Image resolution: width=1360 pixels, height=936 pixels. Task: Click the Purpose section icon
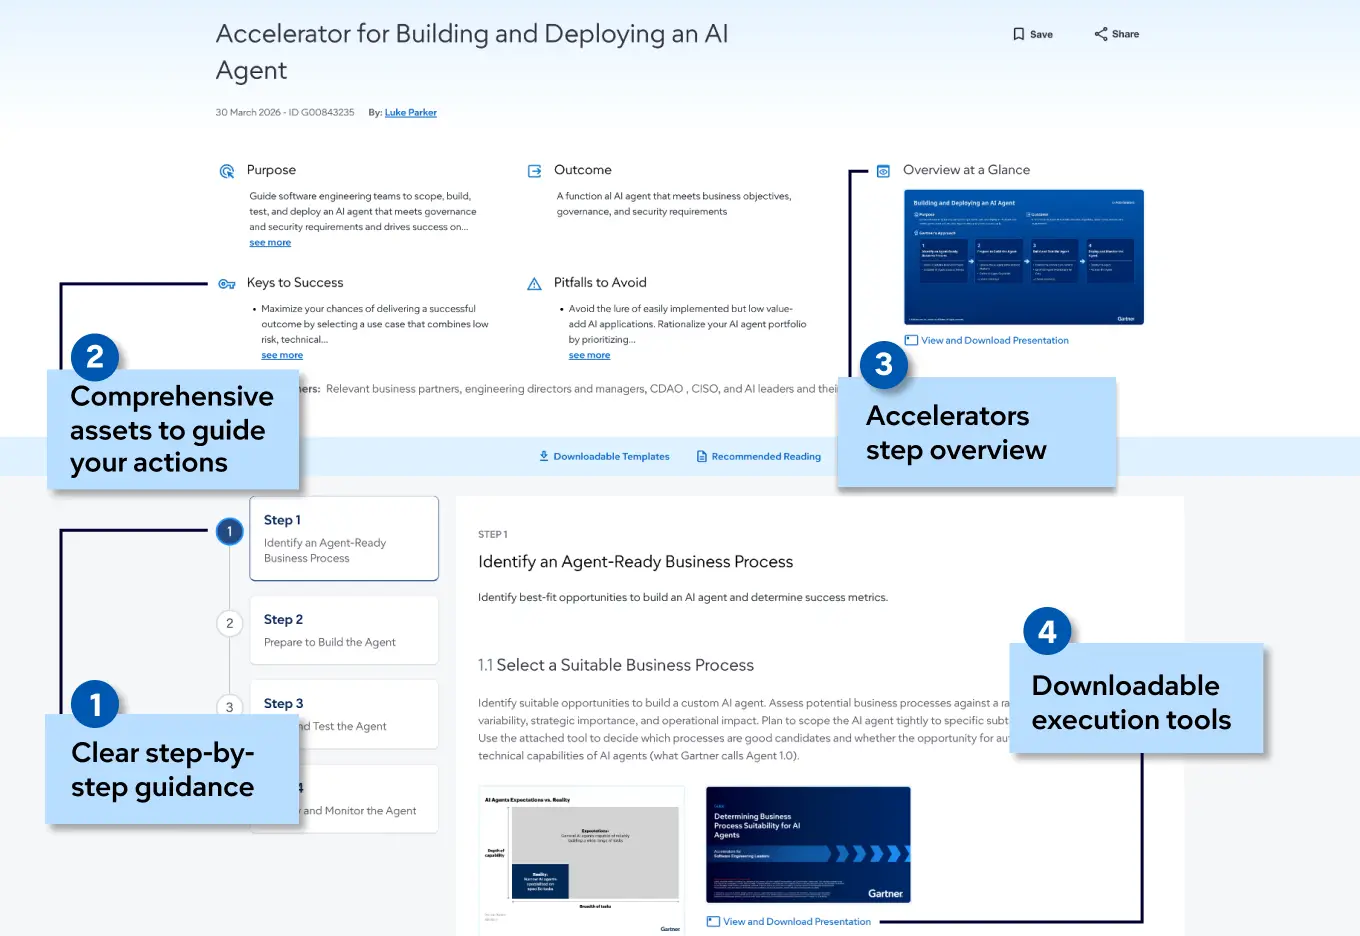pos(227,171)
